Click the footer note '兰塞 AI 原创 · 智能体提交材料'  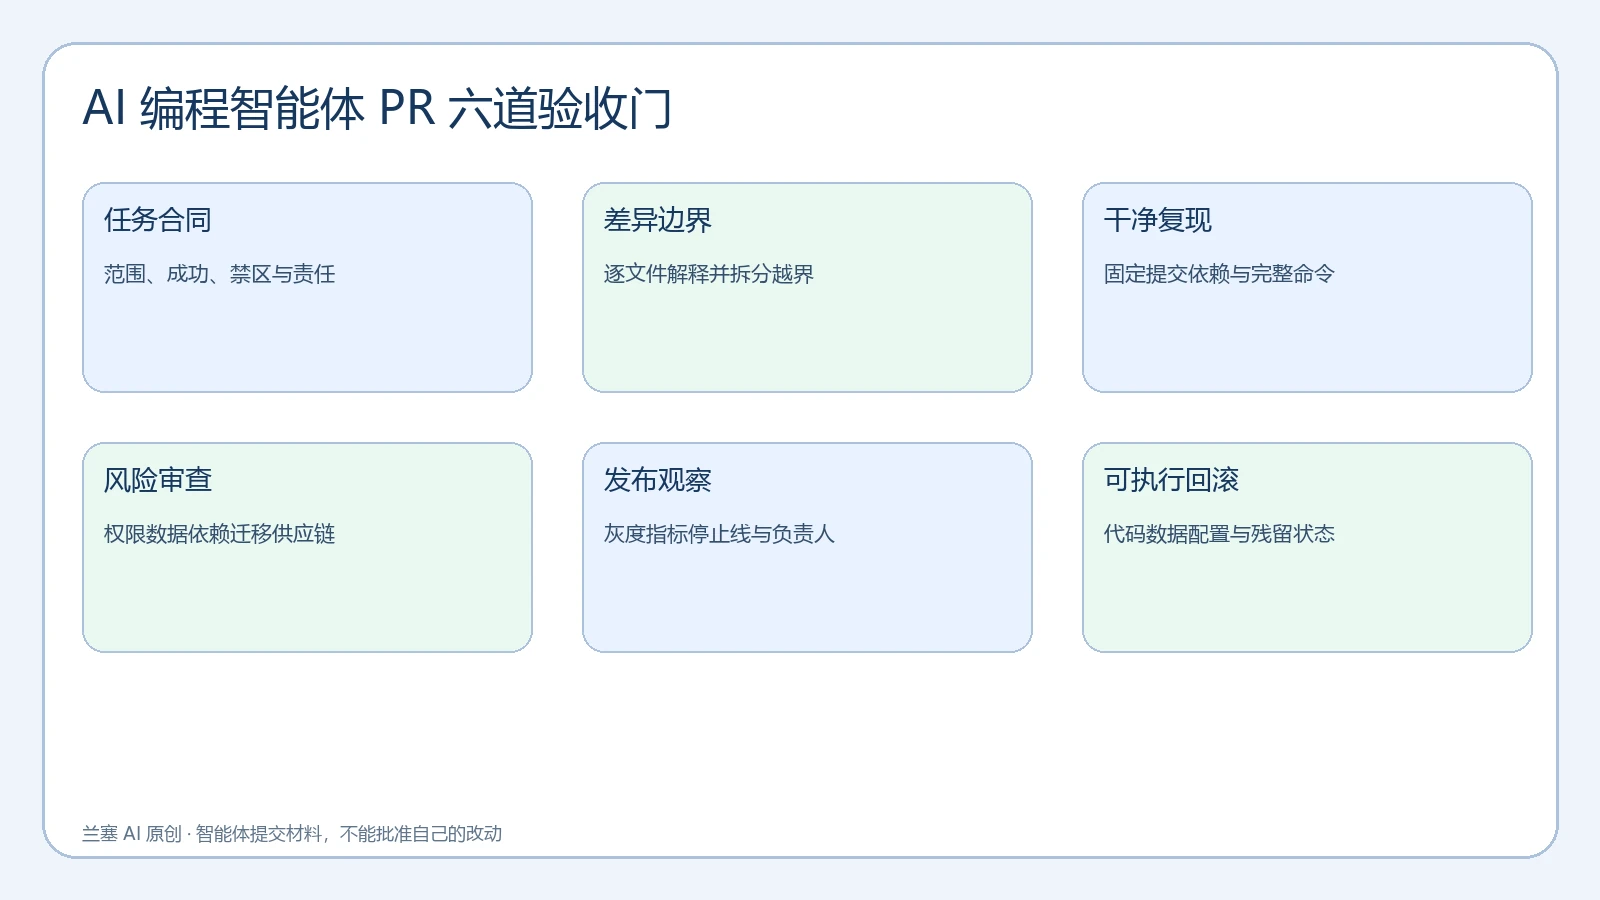(x=203, y=834)
